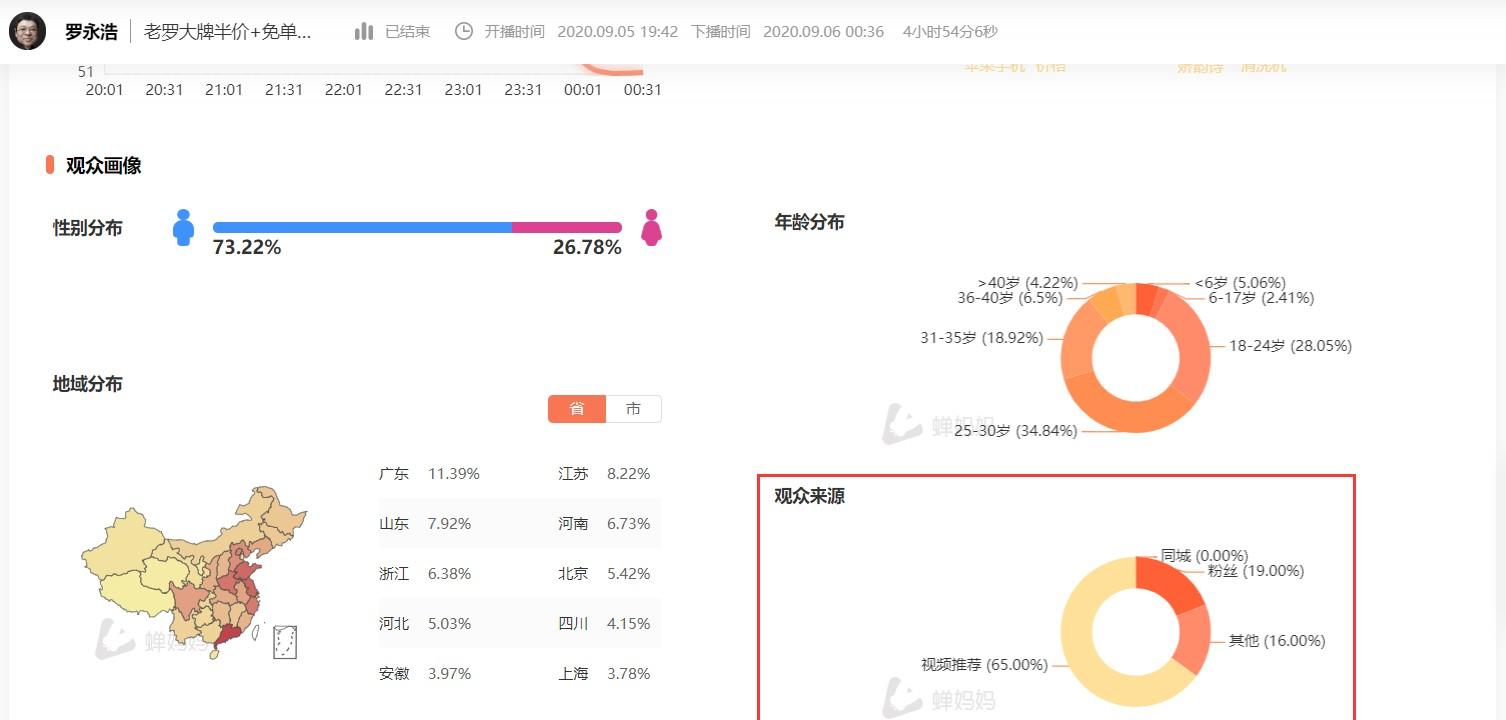The image size is (1506, 720).
Task: Click the pink female figure icon
Action: pyautogui.click(x=651, y=228)
